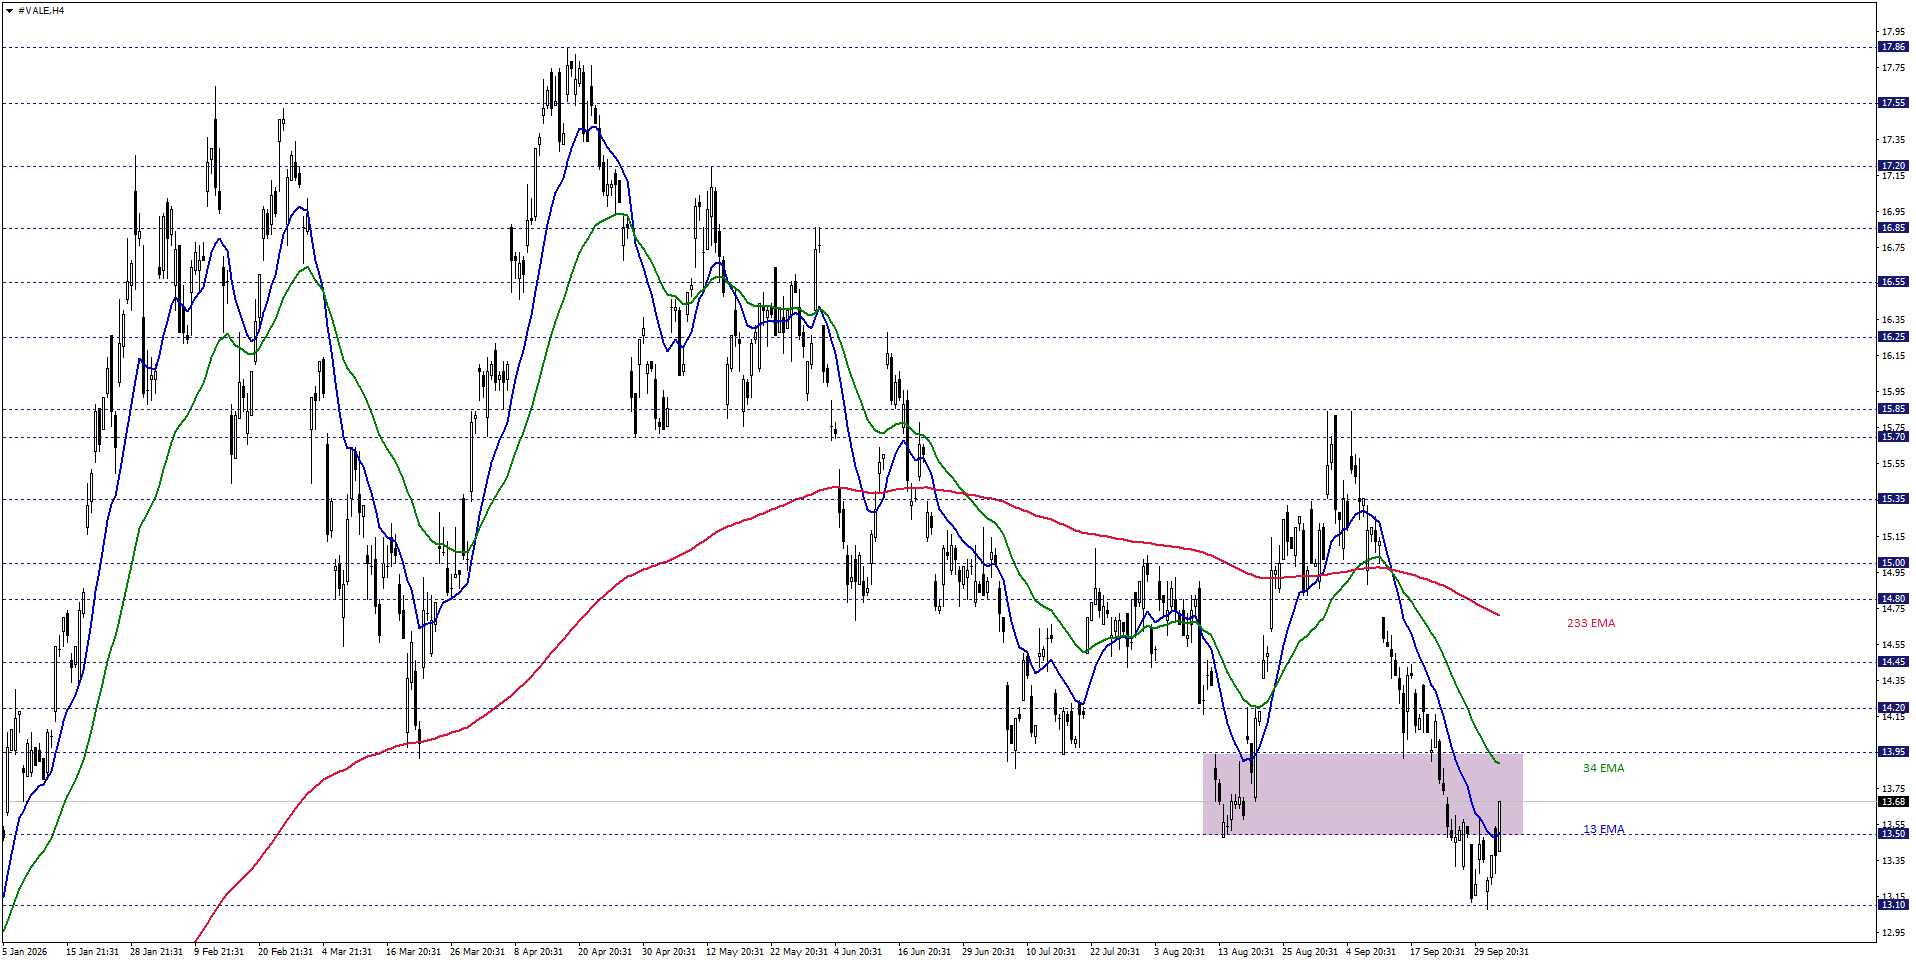This screenshot has height=963, width=1916.
Task: Click the 29 Jun 20:31 time label
Action: (989, 952)
